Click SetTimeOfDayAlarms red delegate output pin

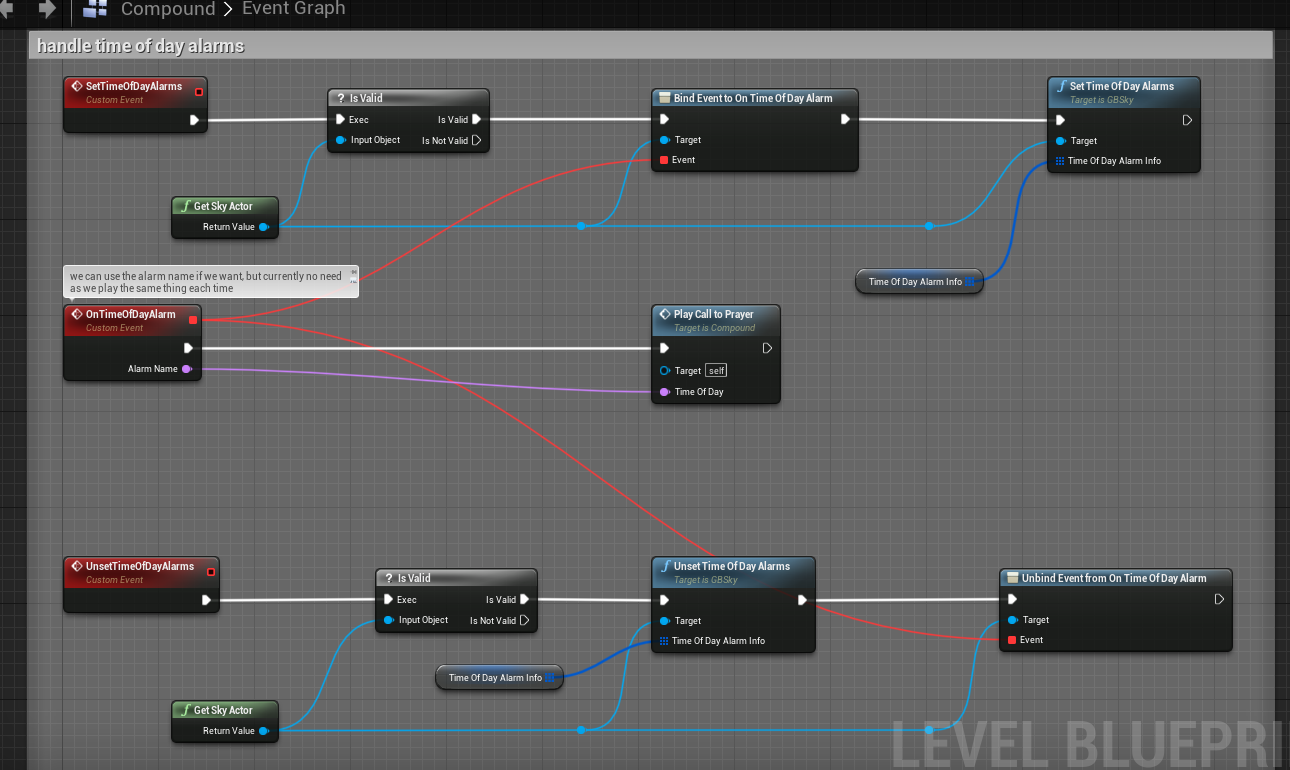click(199, 92)
